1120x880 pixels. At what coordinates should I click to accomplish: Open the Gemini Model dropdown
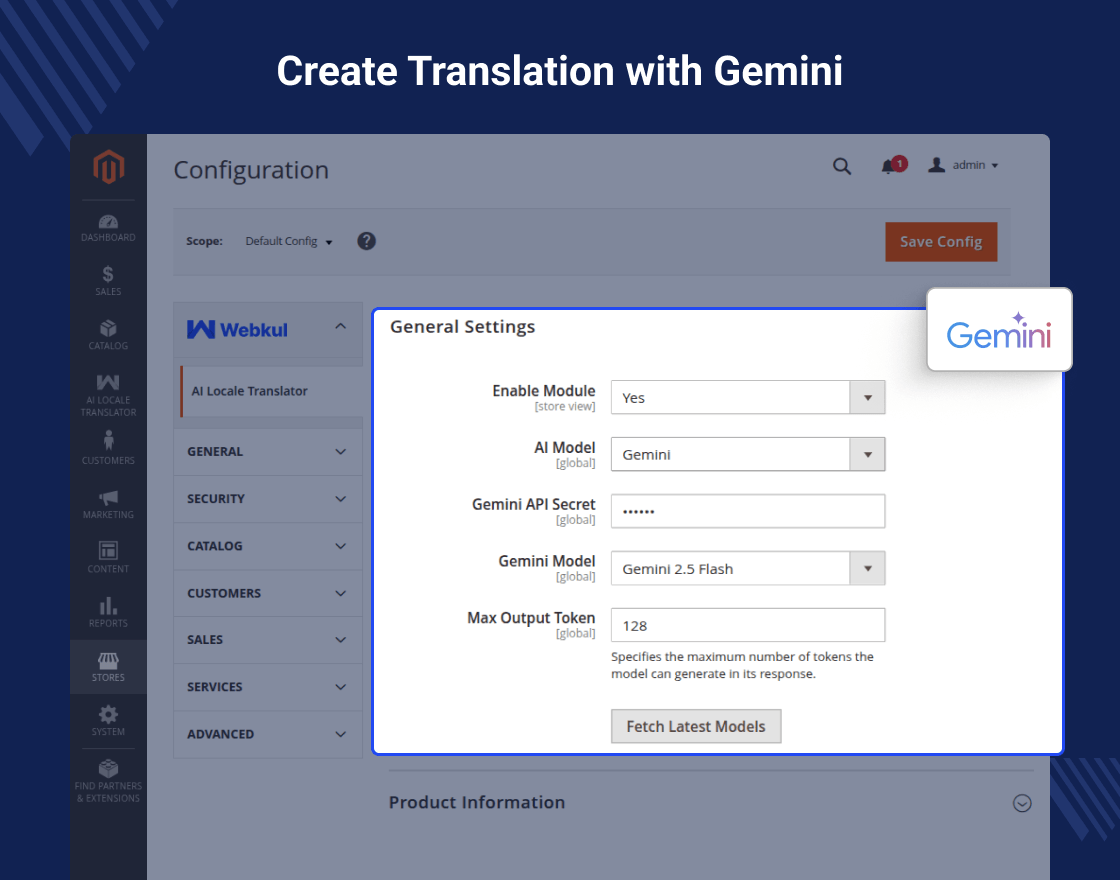747,568
